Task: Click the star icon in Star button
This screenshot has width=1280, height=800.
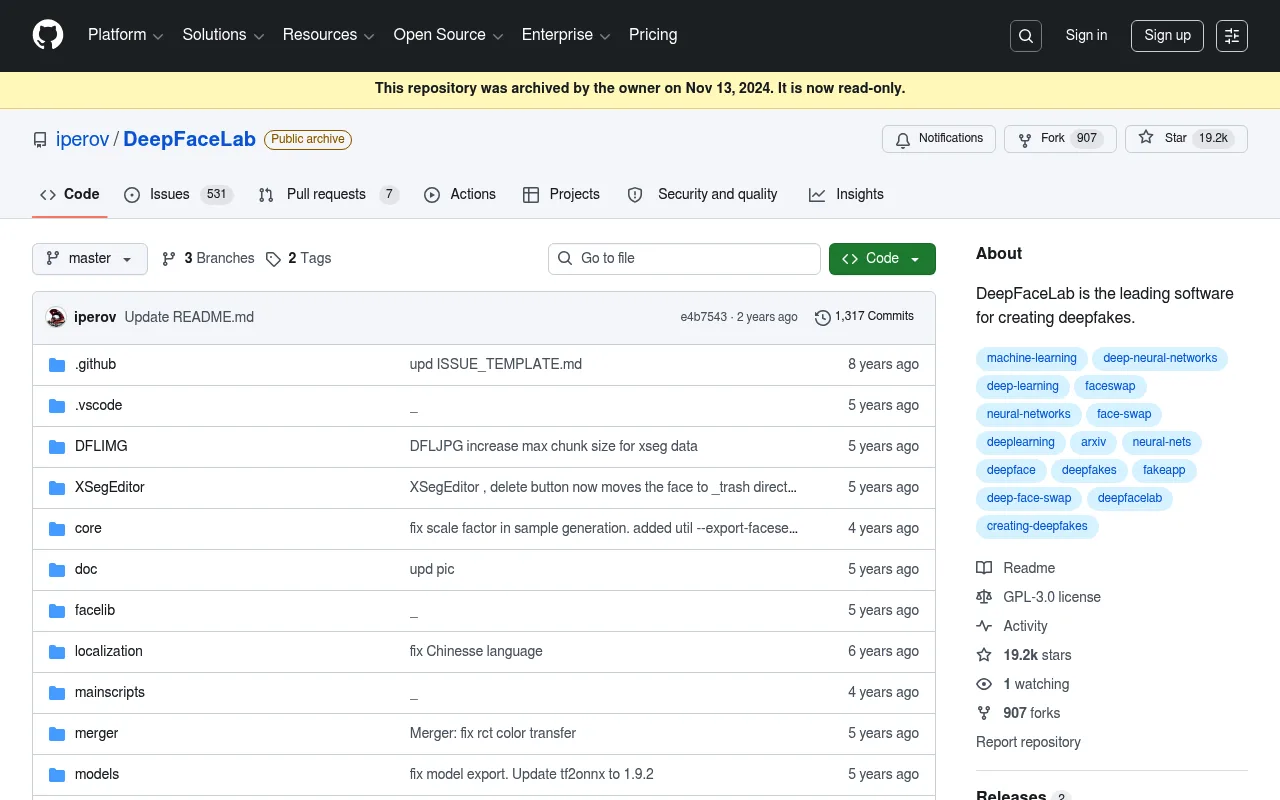Action: tap(1146, 138)
